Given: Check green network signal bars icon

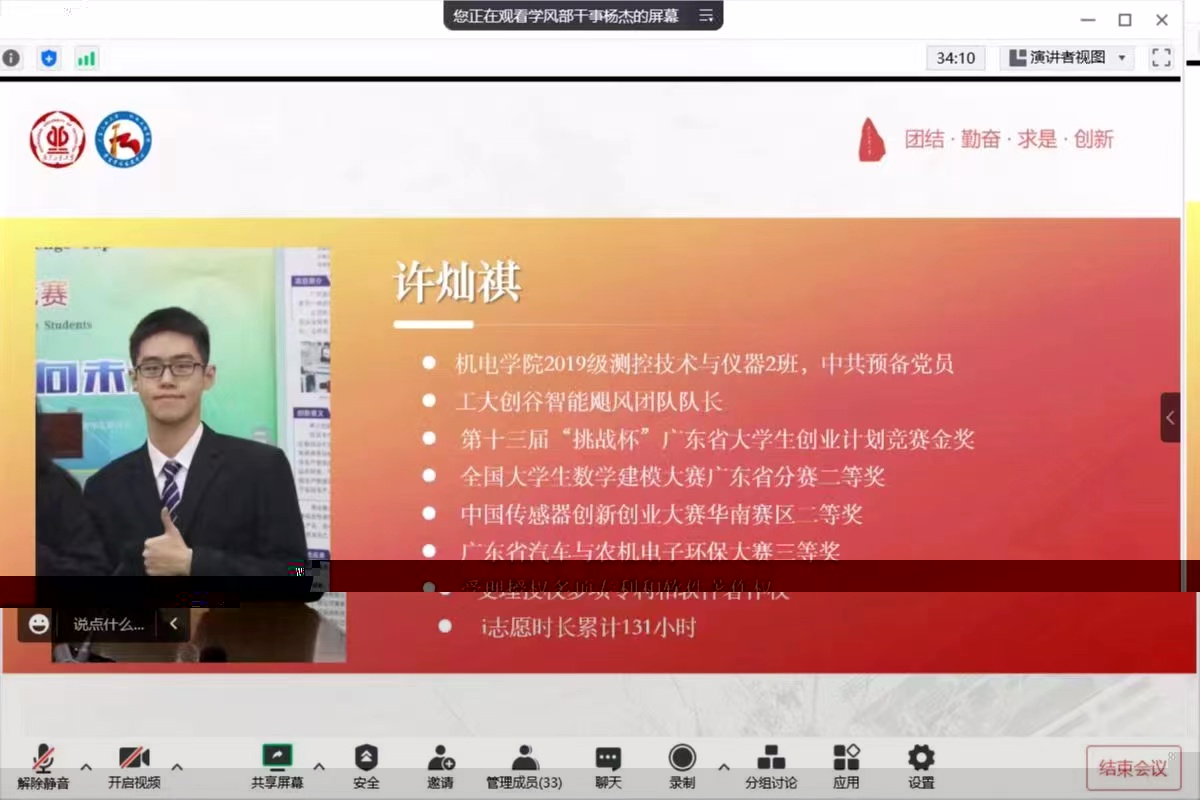Looking at the screenshot, I should coord(87,58).
